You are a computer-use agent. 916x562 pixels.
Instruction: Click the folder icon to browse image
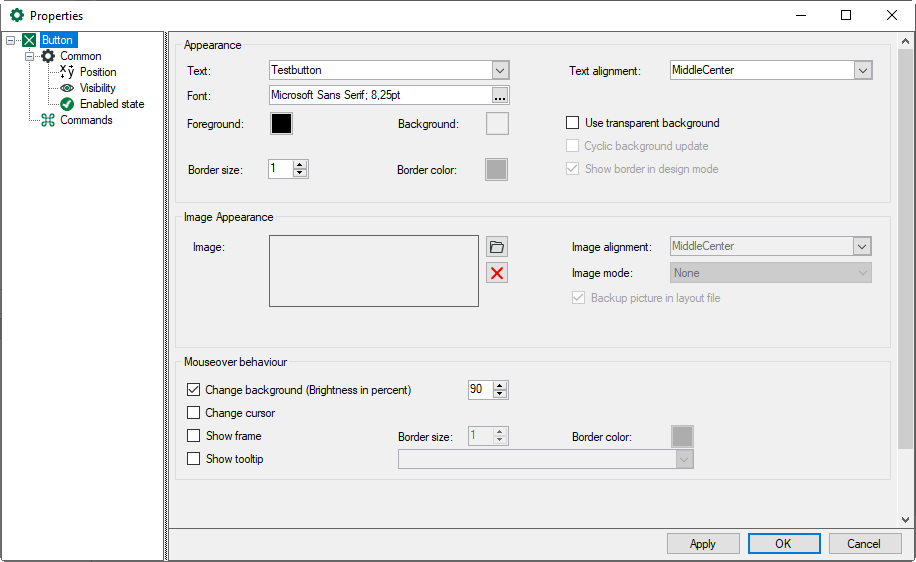497,247
